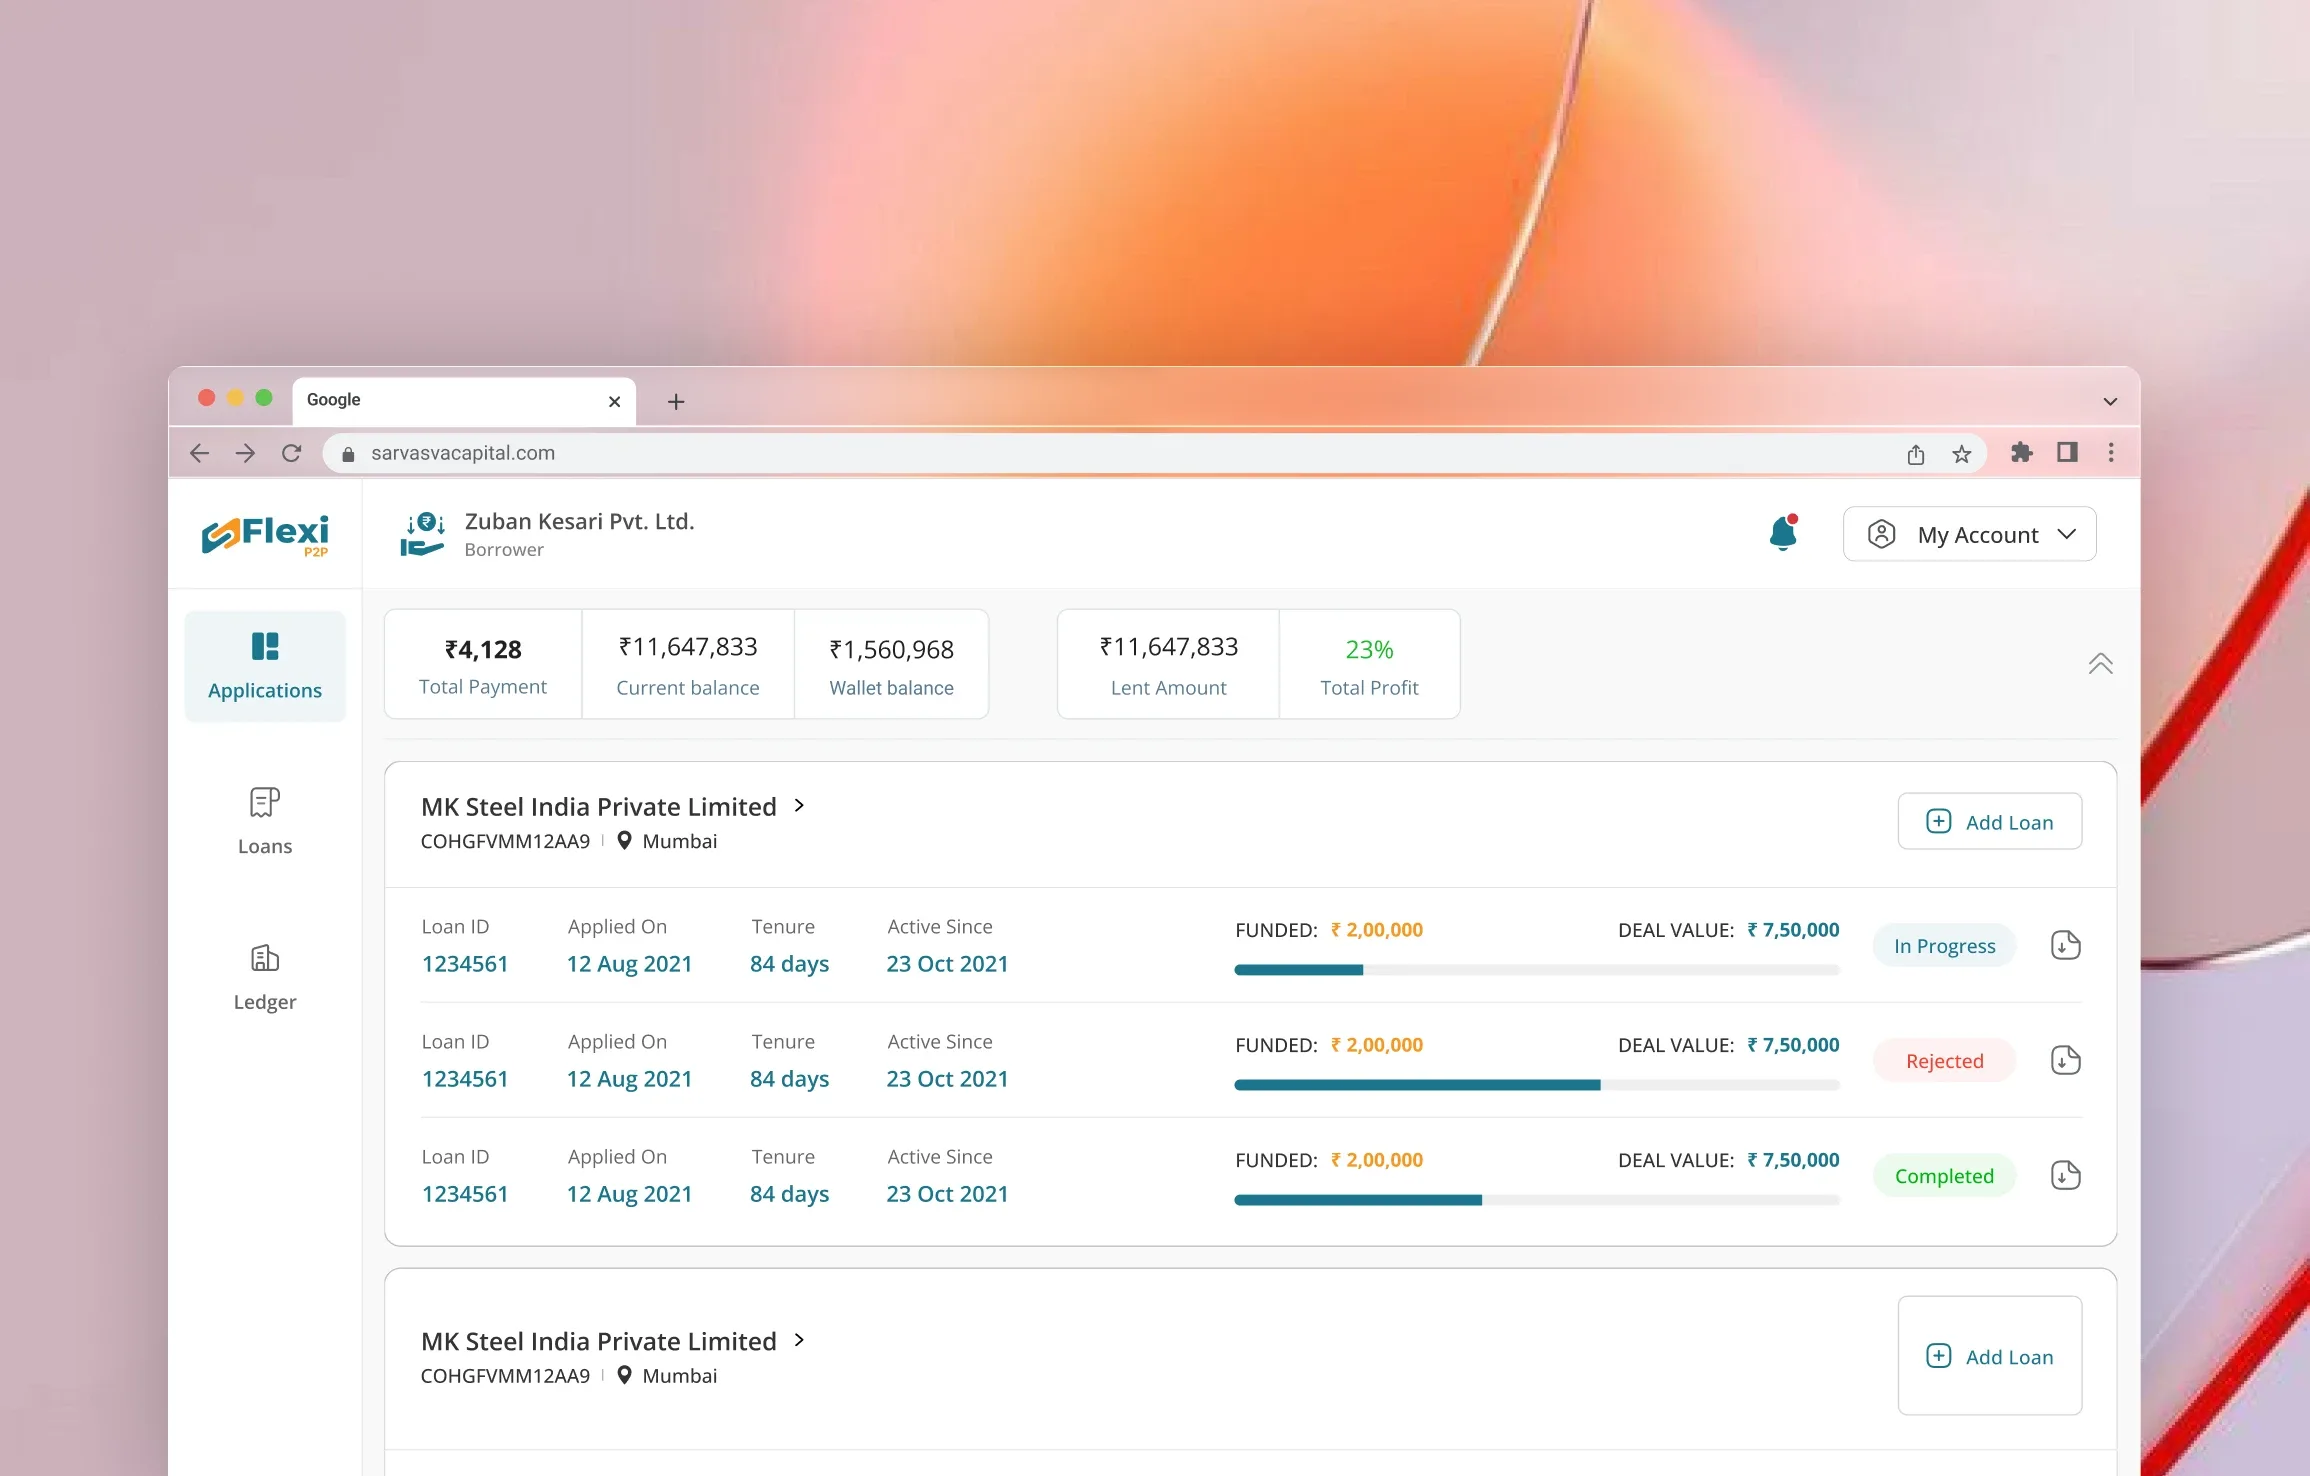
Task: Reload the browser page
Action: pyautogui.click(x=291, y=453)
